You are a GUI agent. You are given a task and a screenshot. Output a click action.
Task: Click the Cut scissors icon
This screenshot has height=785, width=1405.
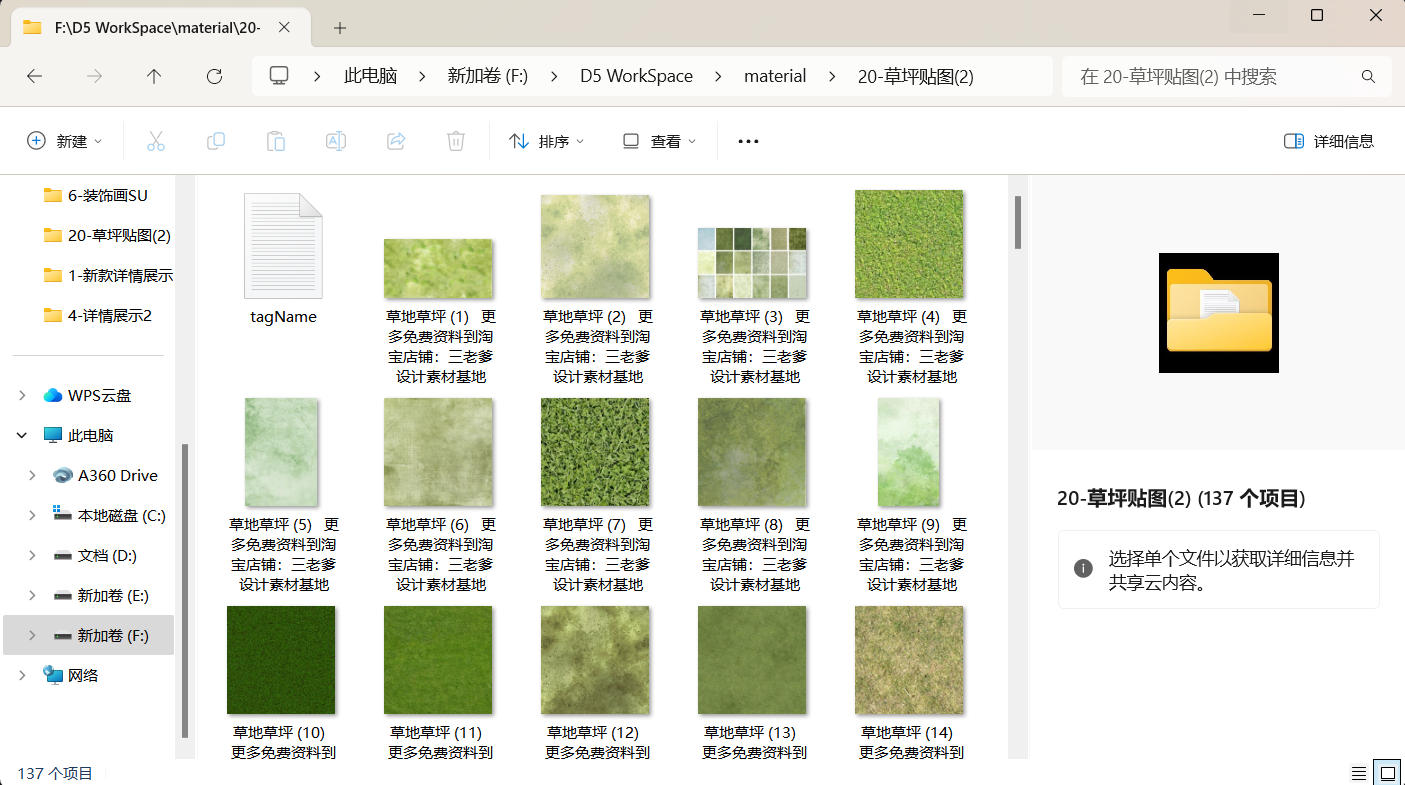point(155,141)
